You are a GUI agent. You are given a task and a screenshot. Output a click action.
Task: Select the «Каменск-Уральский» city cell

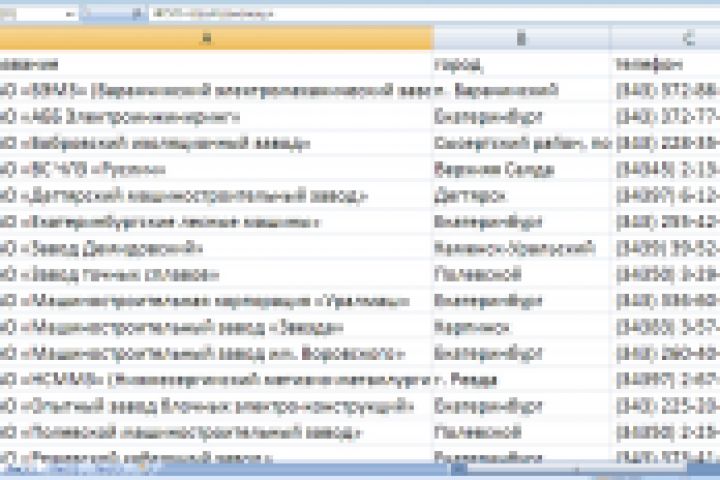pyautogui.click(x=522, y=248)
